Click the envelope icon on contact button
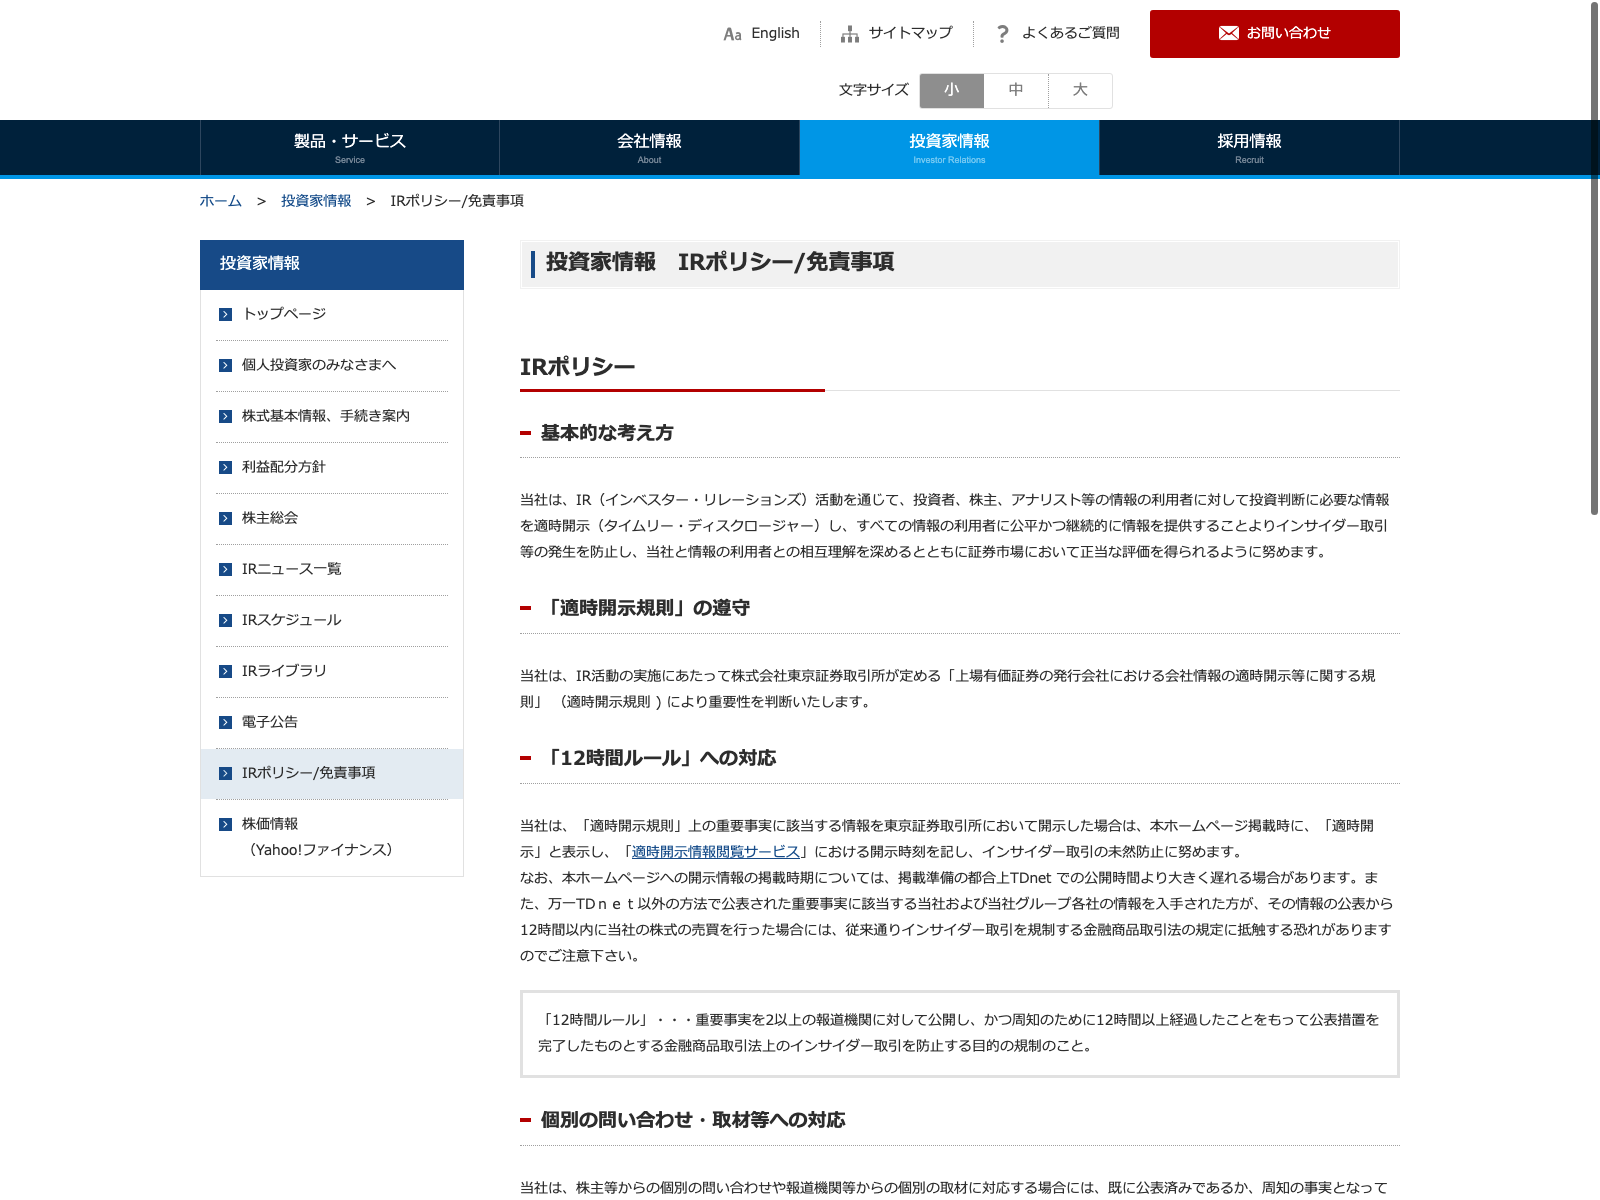The height and width of the screenshot is (1200, 1600). [x=1229, y=33]
